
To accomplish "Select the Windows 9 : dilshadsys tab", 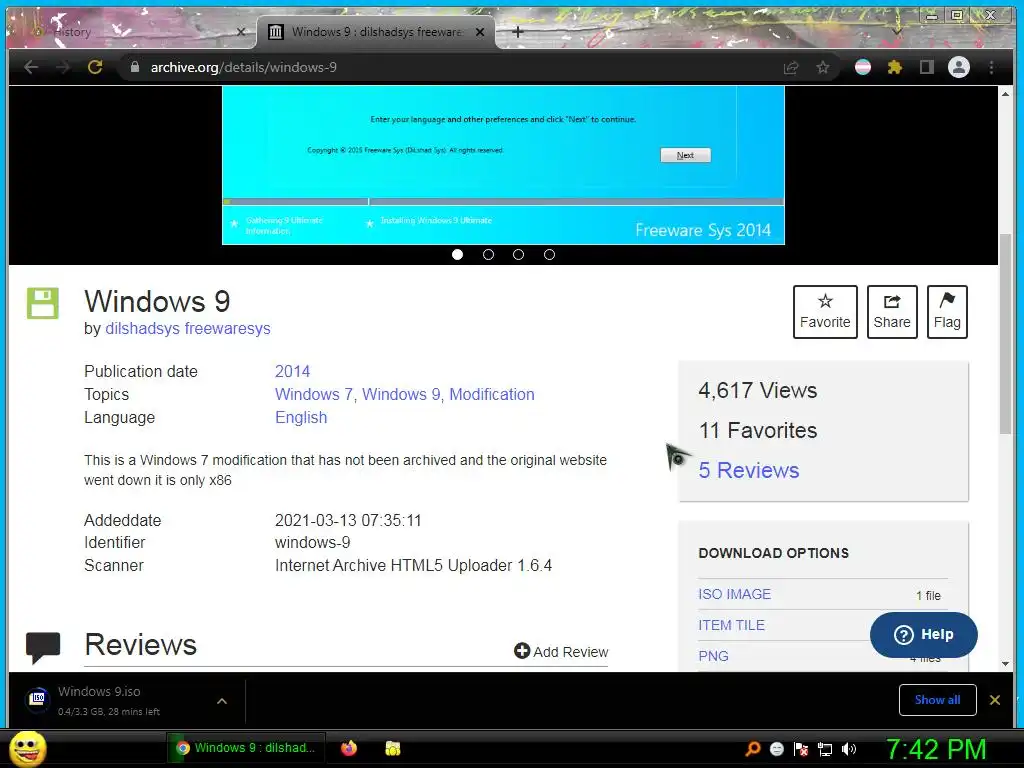I will [377, 31].
